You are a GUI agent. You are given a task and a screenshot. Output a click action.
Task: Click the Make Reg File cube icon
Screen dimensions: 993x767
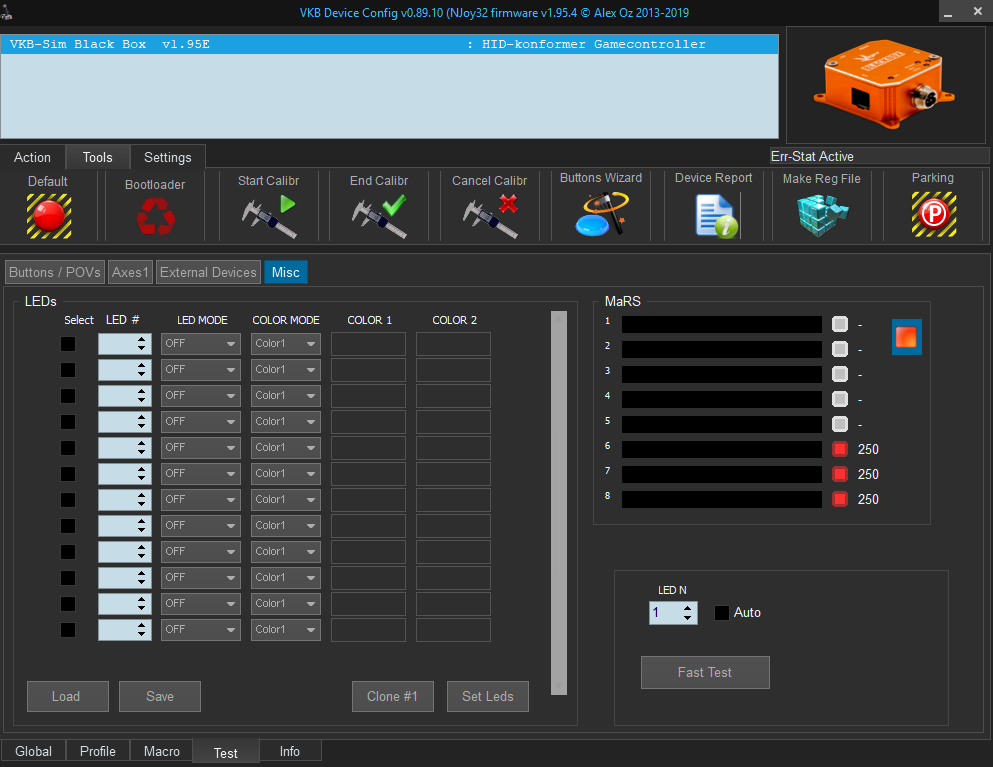click(821, 215)
